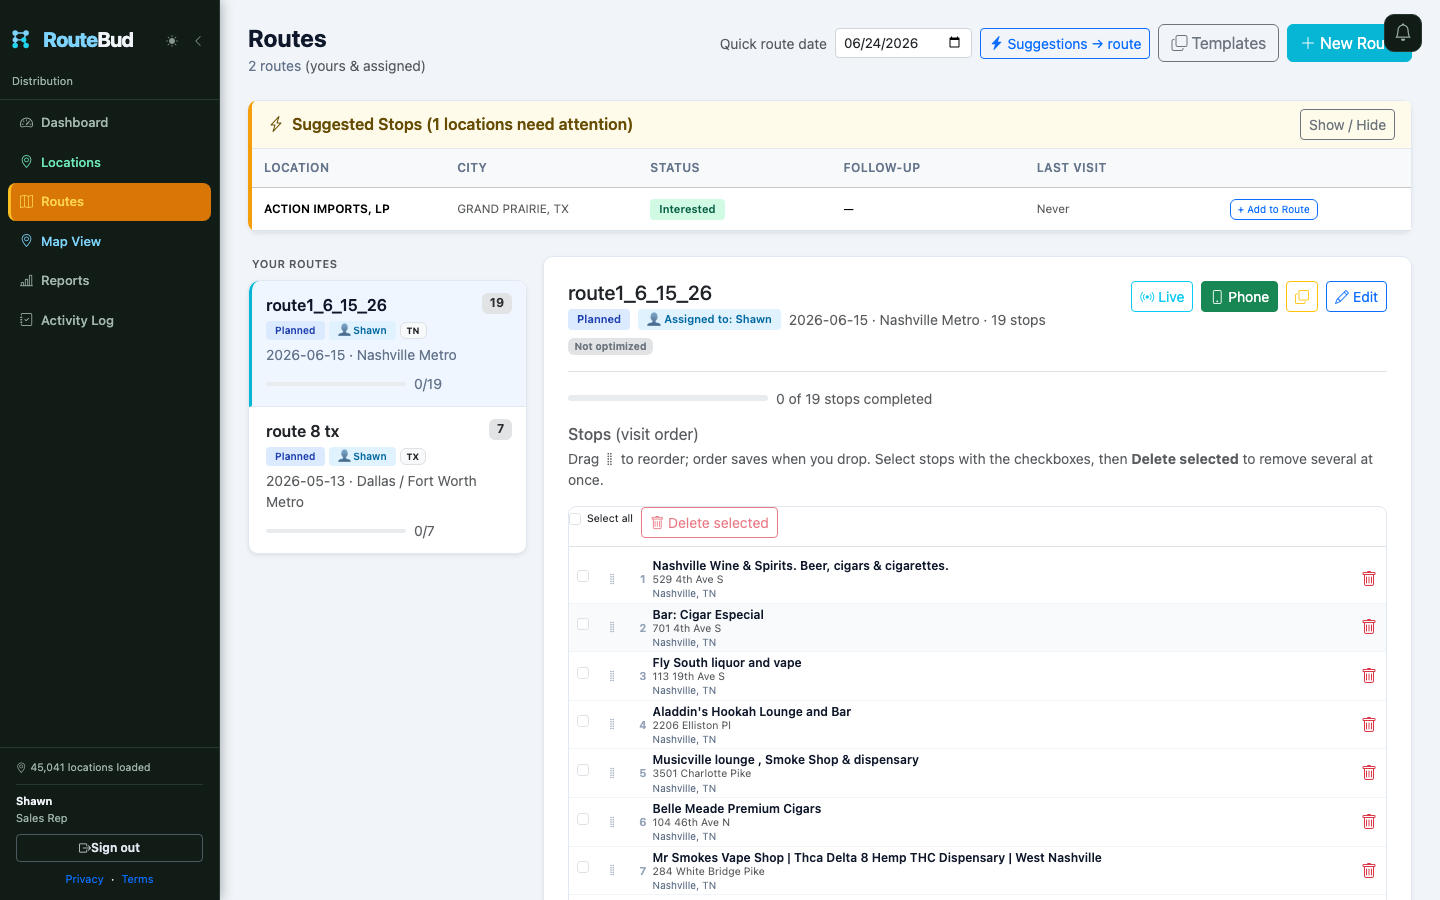Enable the Select all checkbox
The image size is (1440, 900).
click(575, 519)
